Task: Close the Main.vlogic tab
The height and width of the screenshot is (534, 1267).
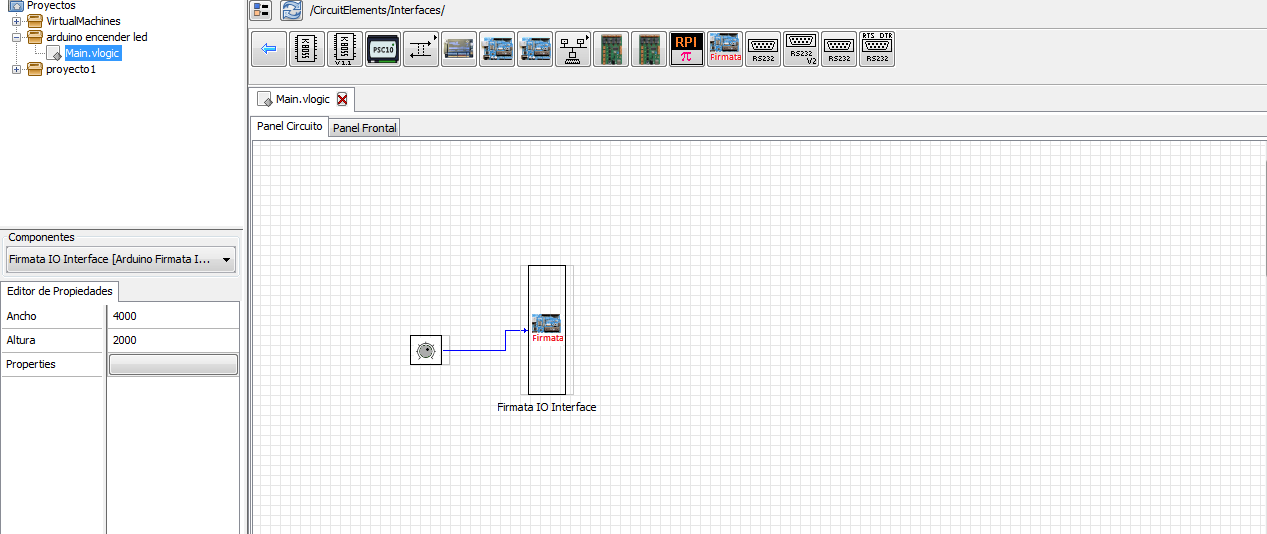Action: (342, 99)
